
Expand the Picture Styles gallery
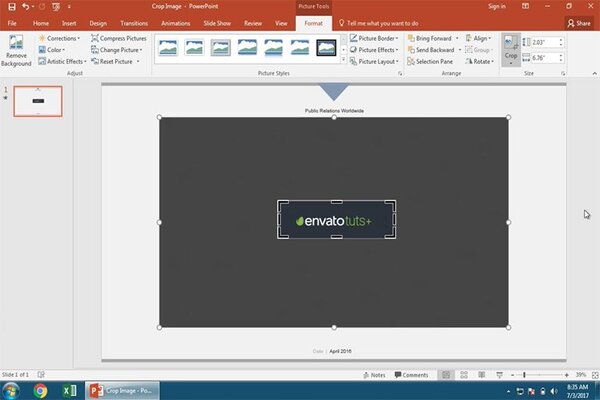tap(343, 60)
